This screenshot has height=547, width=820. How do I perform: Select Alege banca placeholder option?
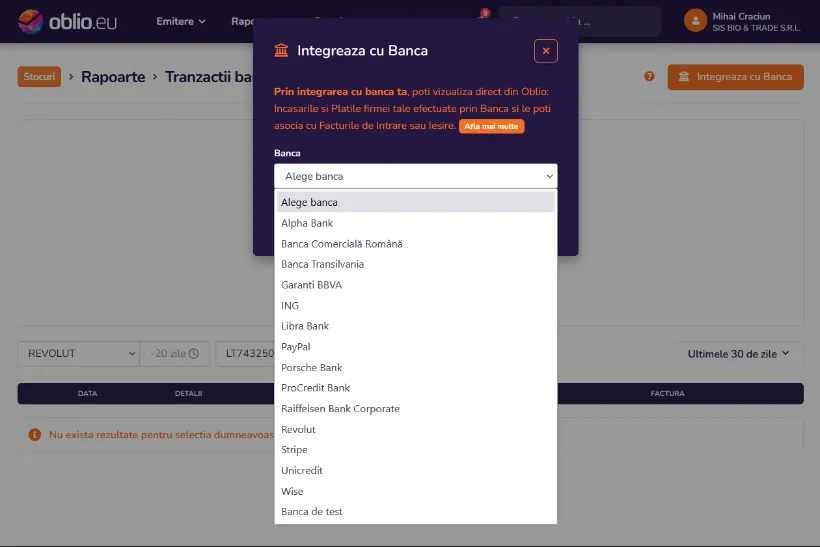pos(416,202)
